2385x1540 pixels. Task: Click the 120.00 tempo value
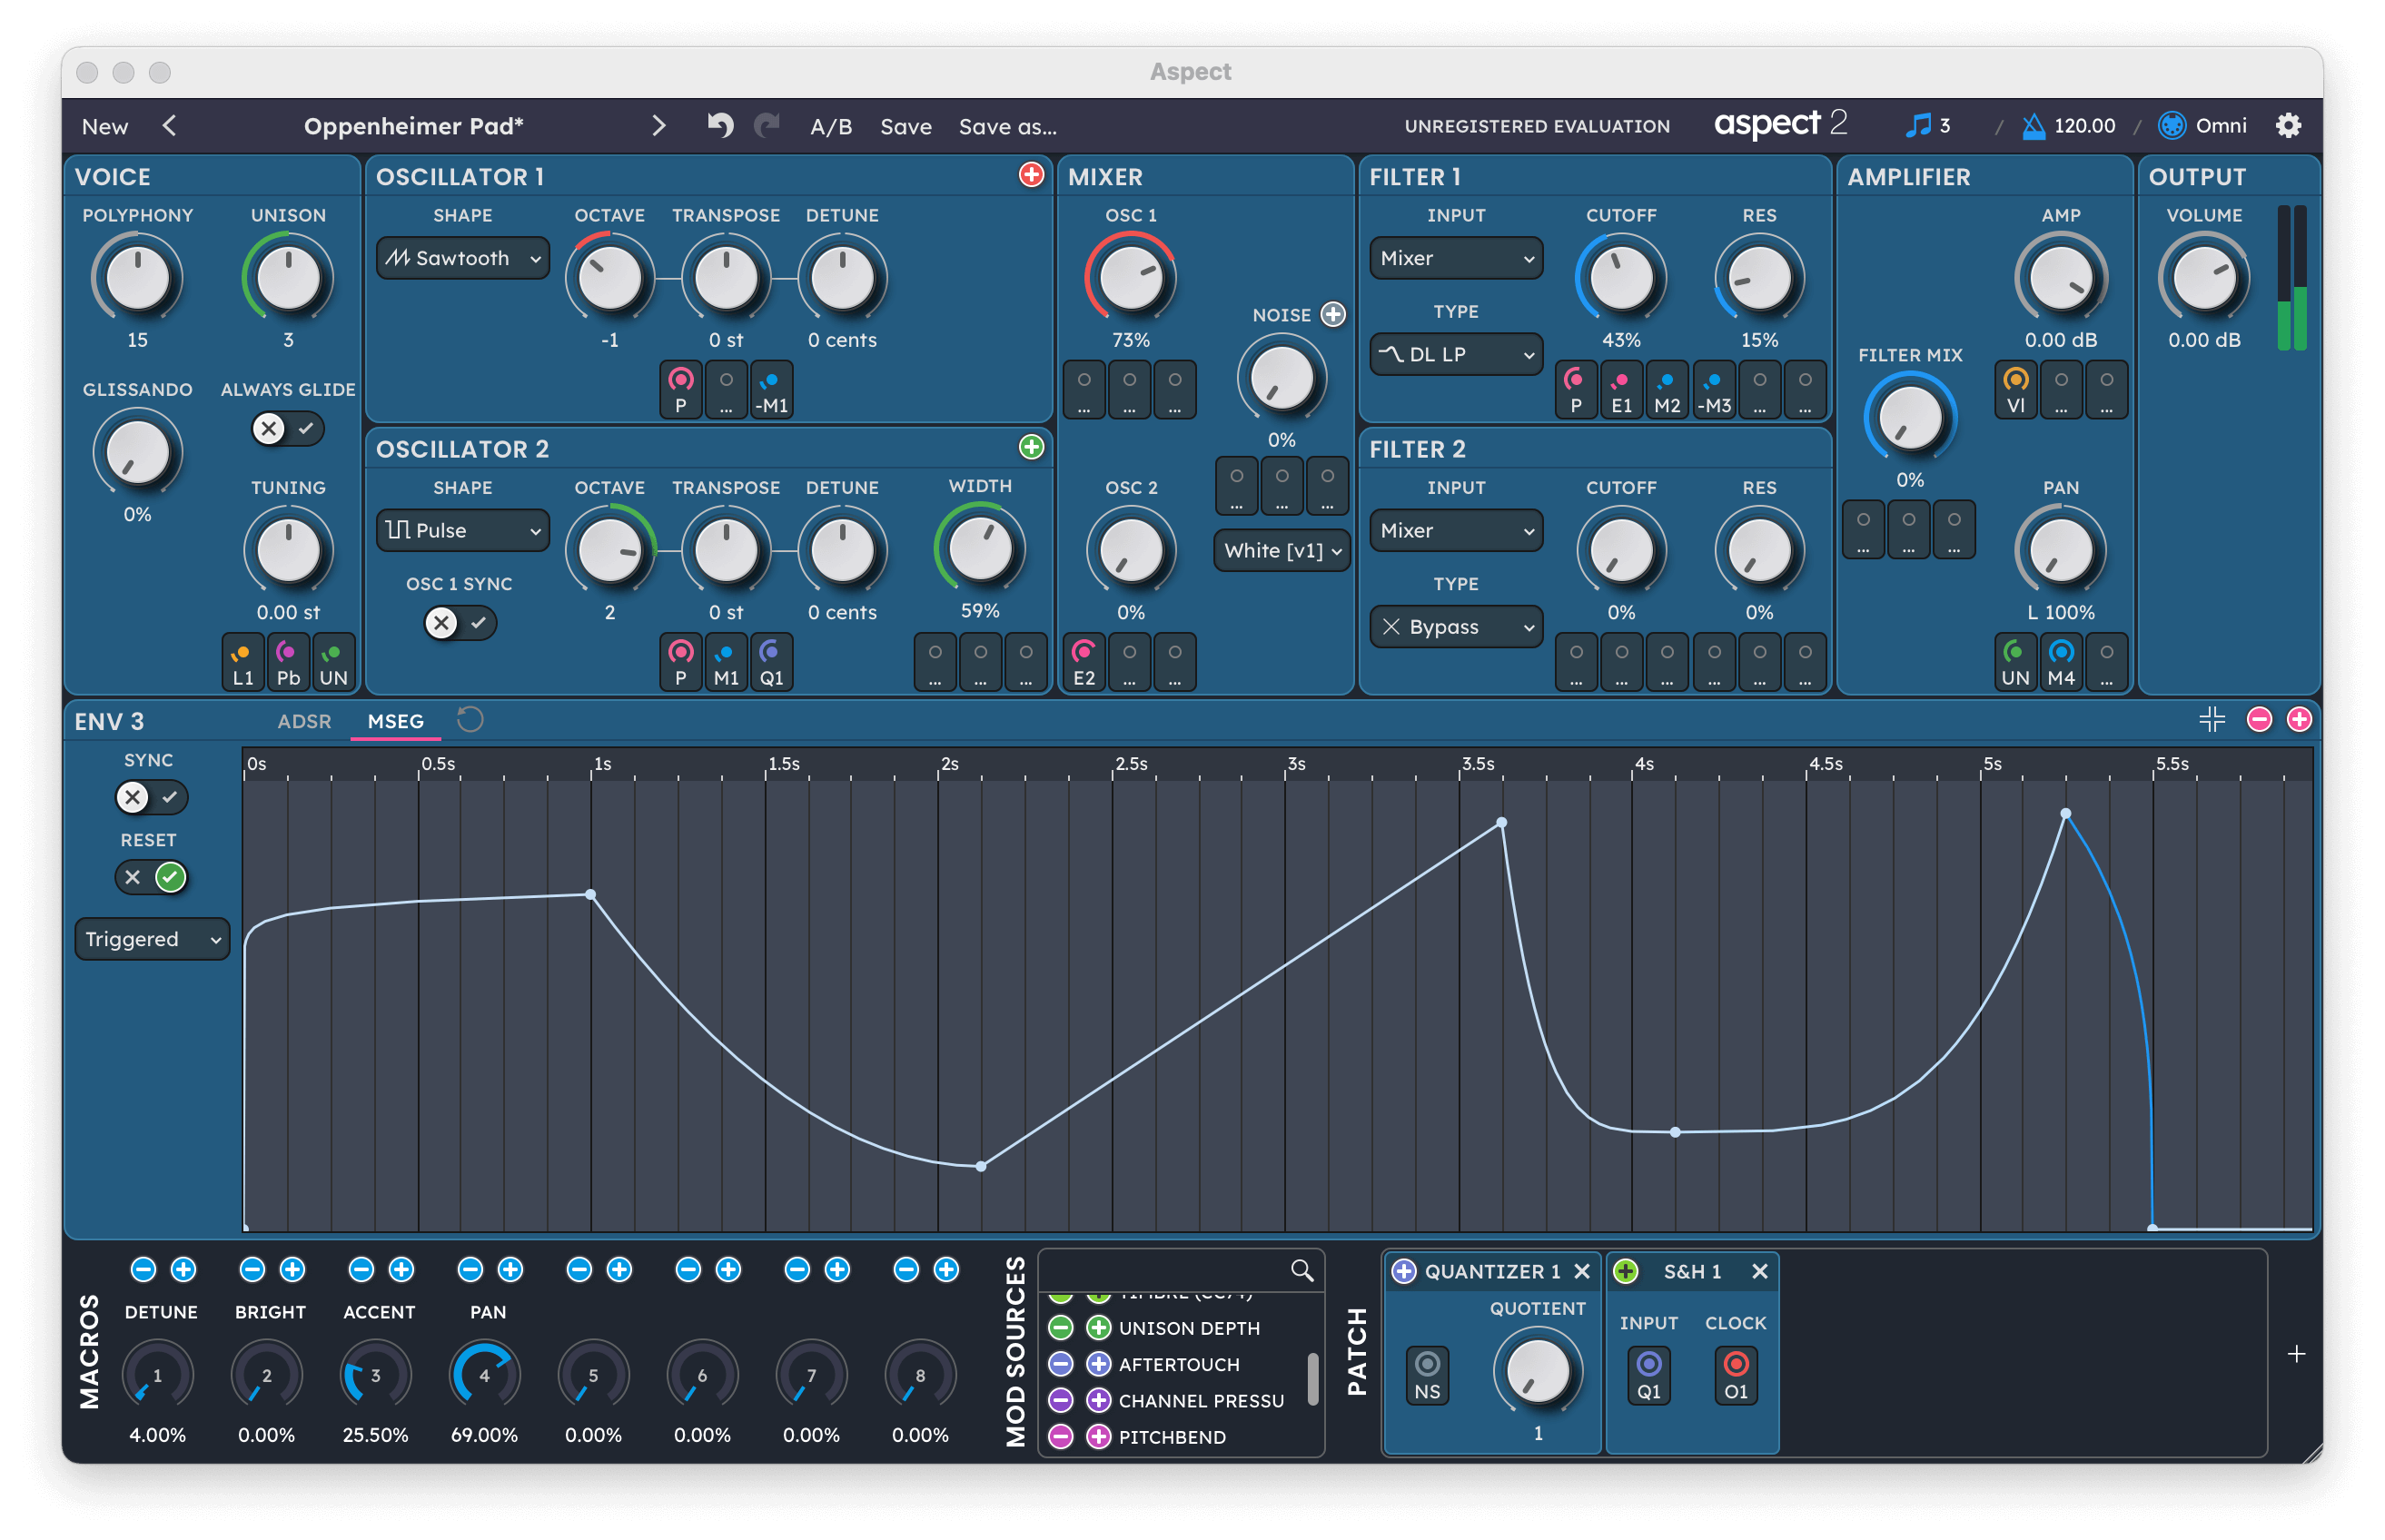tap(2084, 125)
